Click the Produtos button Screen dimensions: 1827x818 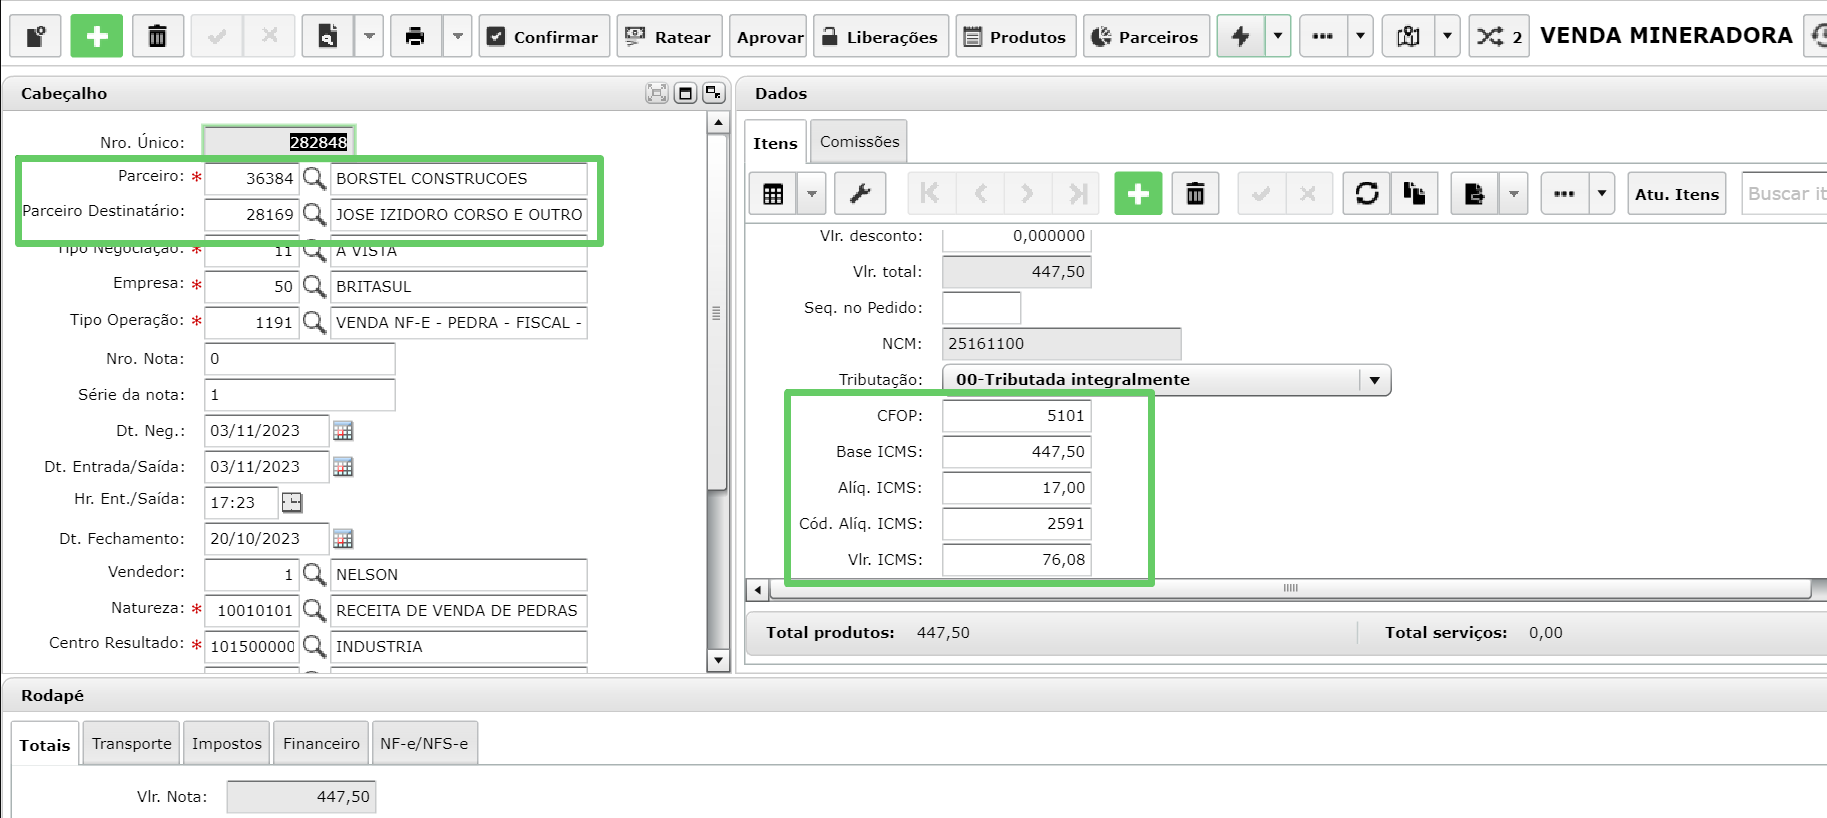pyautogui.click(x=1016, y=36)
